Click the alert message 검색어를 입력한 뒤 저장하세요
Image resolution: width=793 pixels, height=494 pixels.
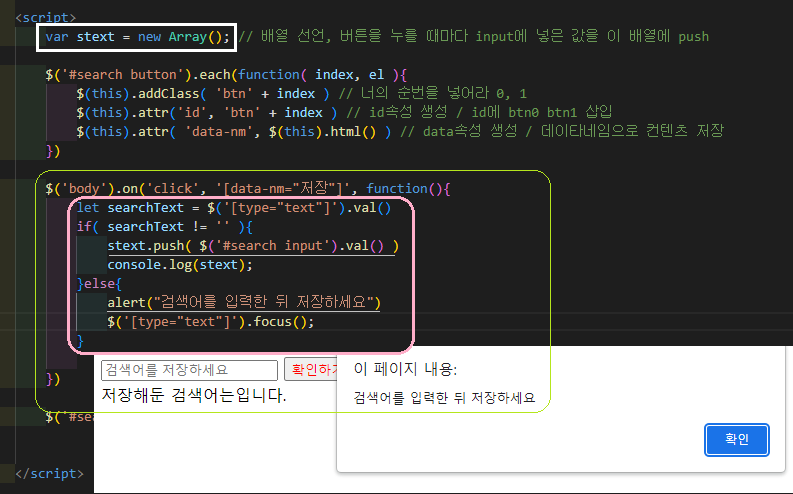pos(444,397)
